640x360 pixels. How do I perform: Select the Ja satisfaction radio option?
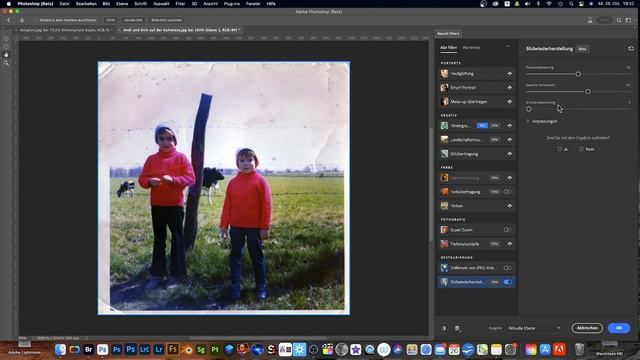click(560, 149)
